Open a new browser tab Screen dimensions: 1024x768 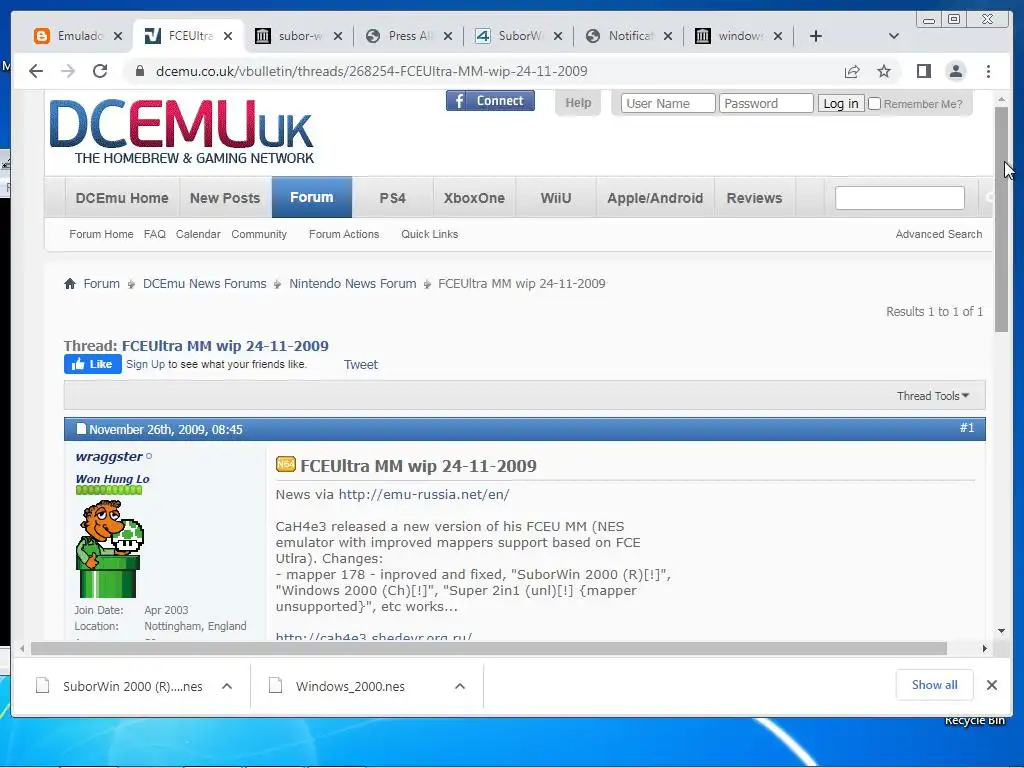(x=816, y=36)
